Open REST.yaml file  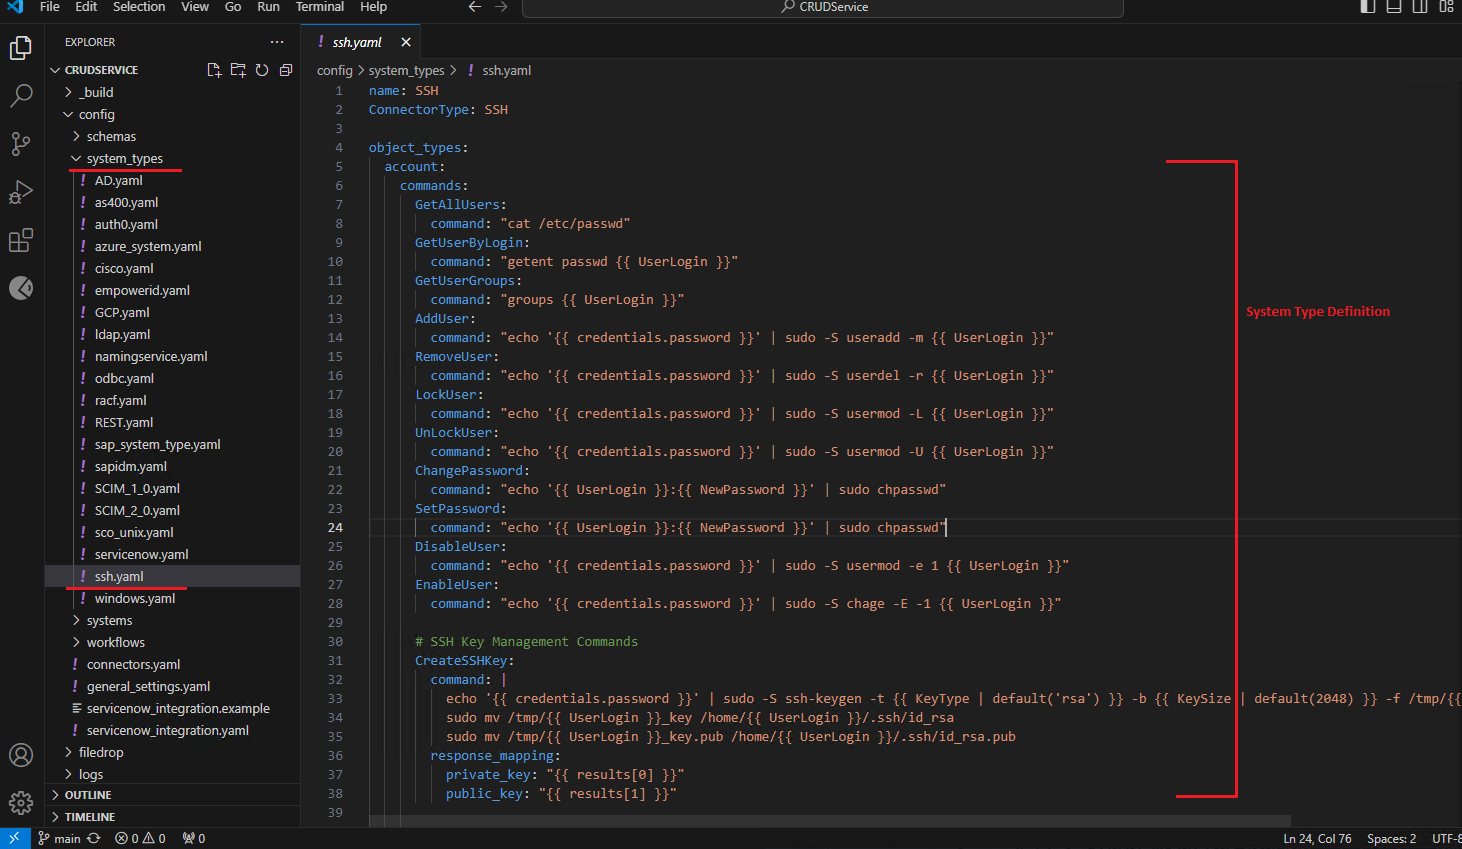[x=172, y=422]
